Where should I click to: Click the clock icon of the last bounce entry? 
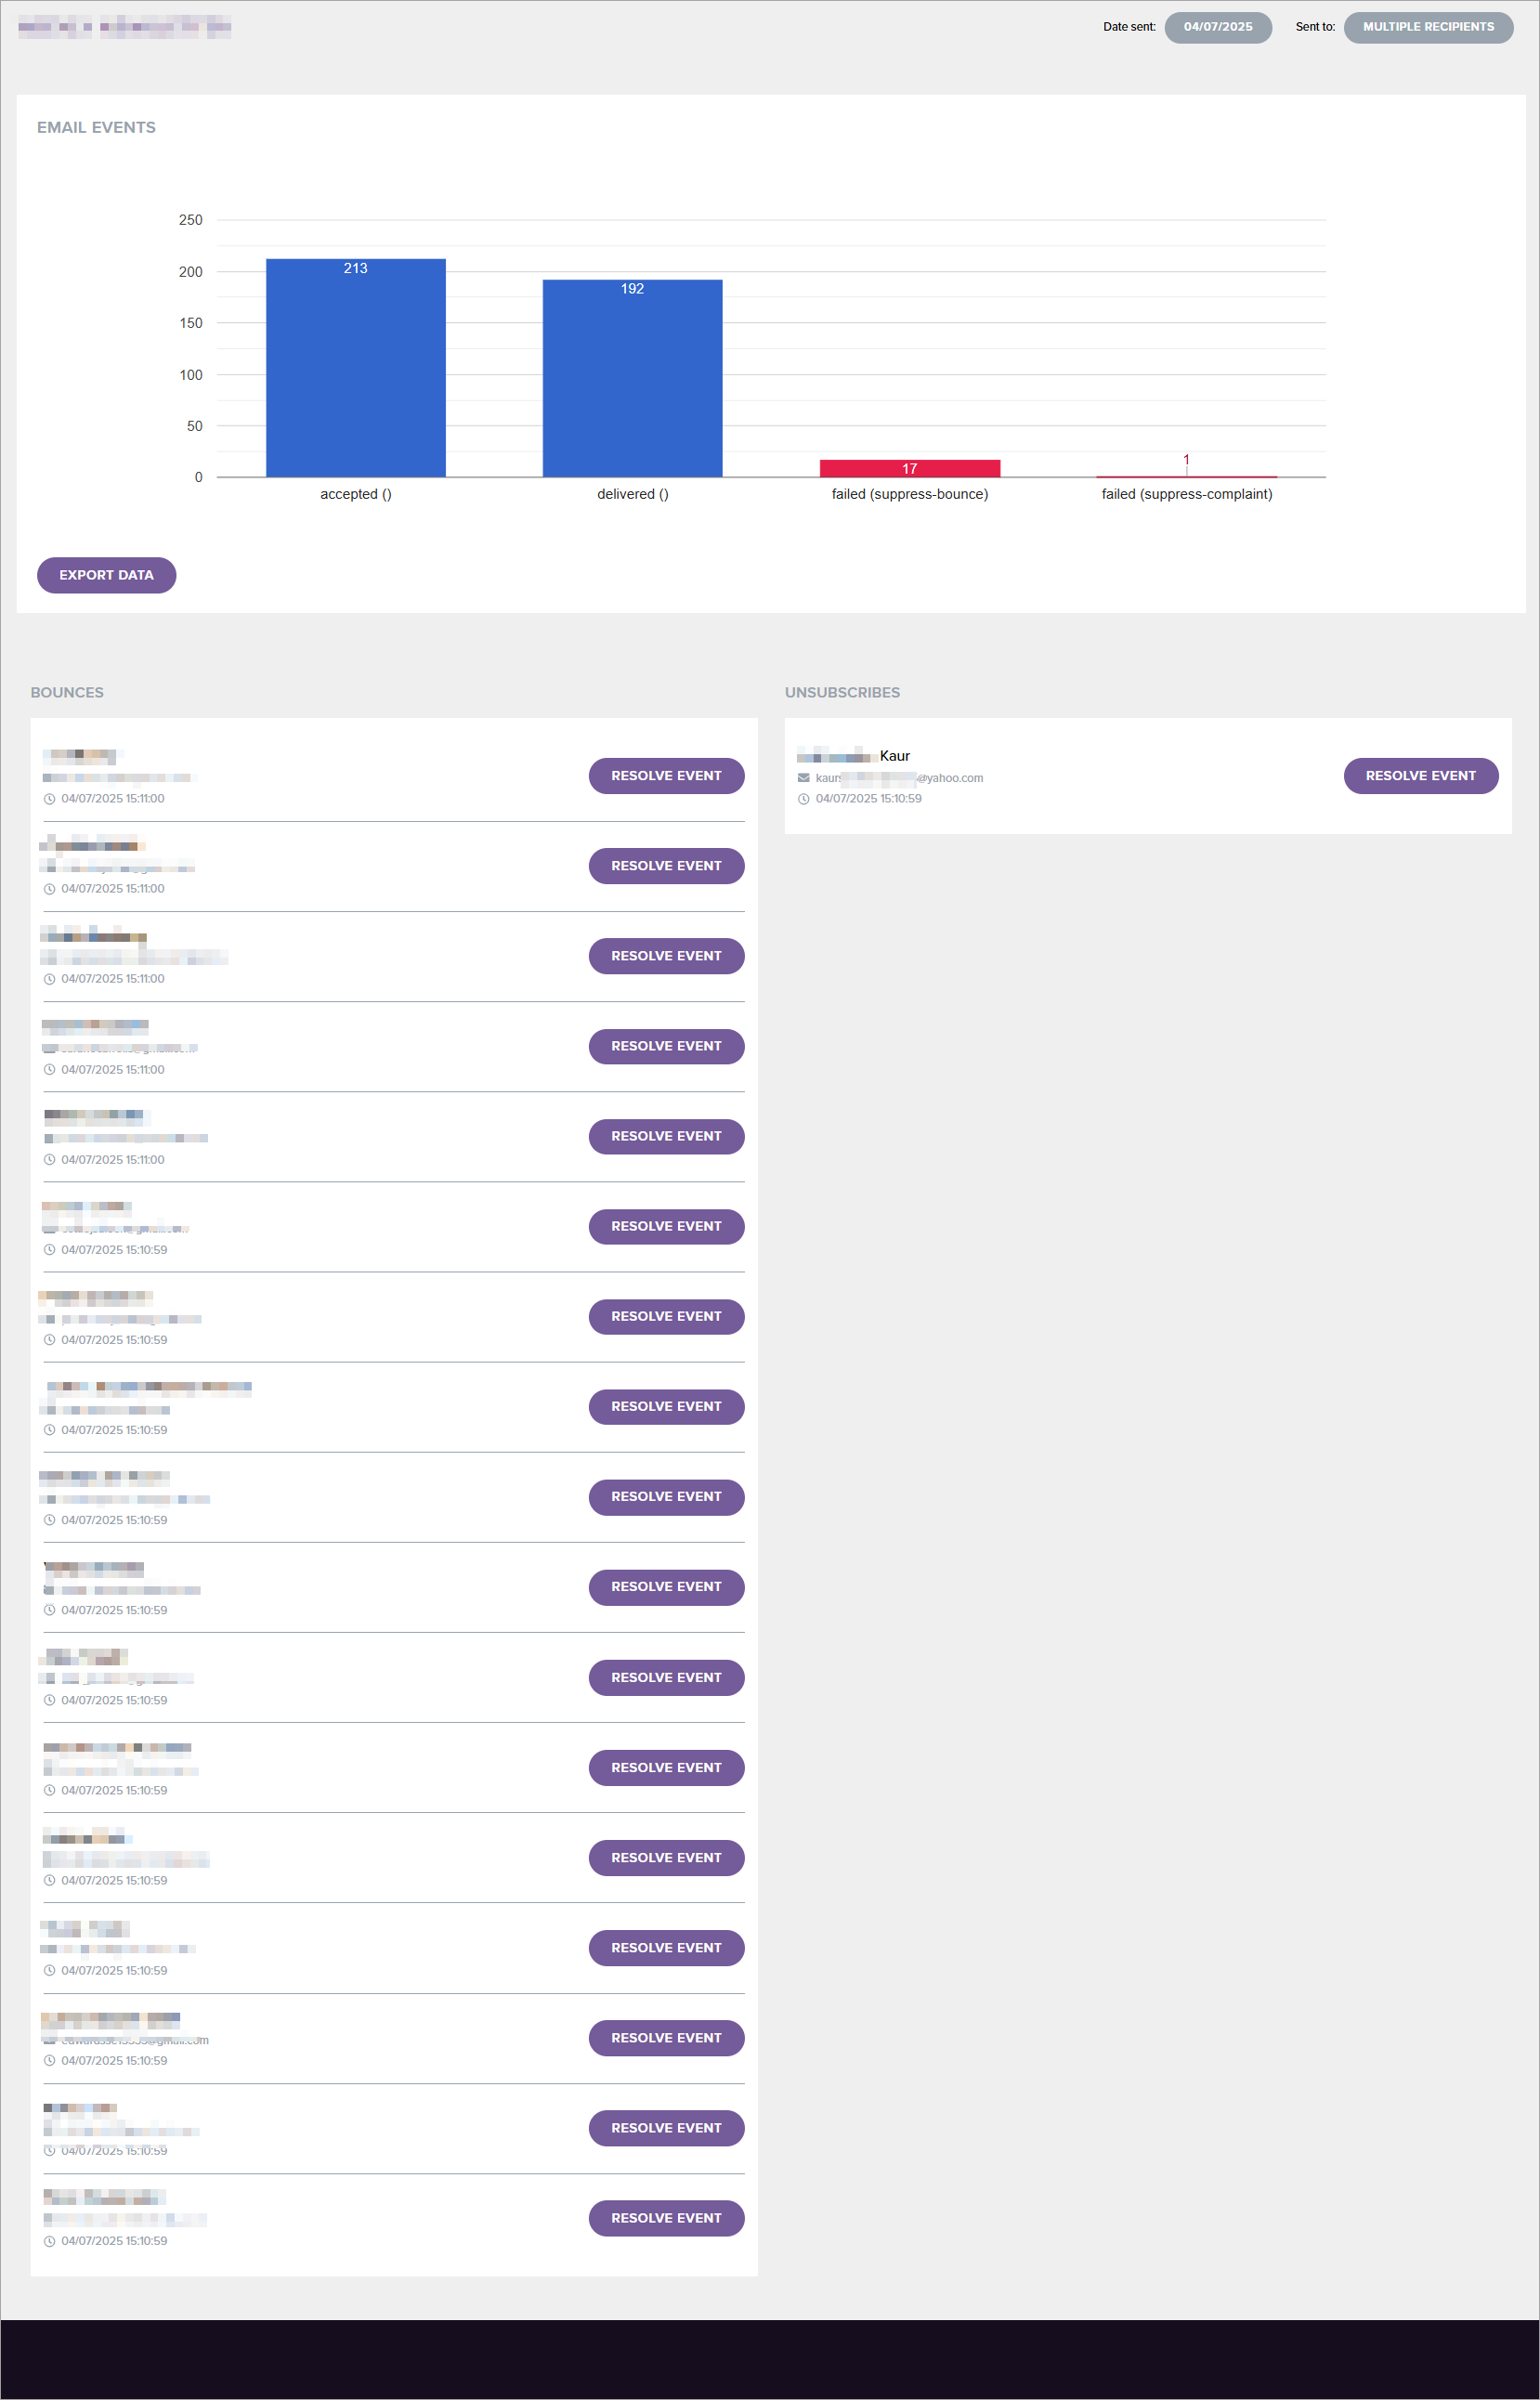[x=49, y=2241]
